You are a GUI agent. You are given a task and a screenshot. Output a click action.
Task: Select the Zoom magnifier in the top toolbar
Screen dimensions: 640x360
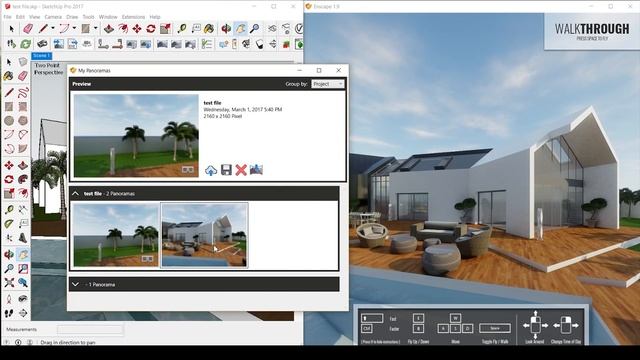[254, 29]
